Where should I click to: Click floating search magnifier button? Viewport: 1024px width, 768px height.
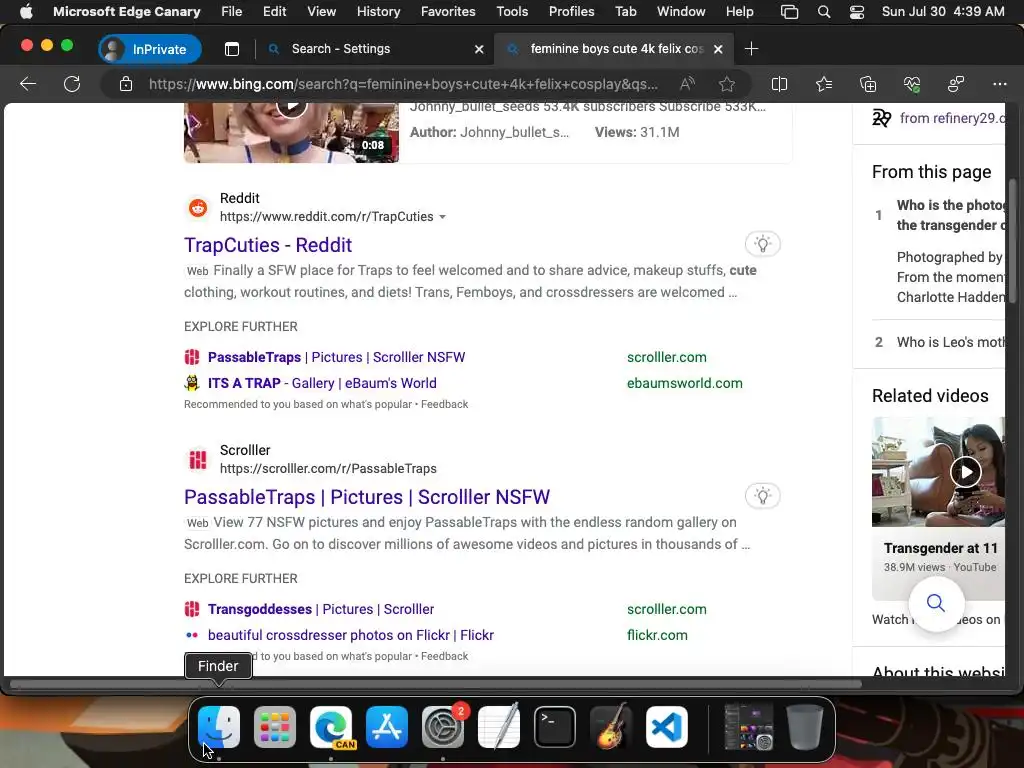936,603
